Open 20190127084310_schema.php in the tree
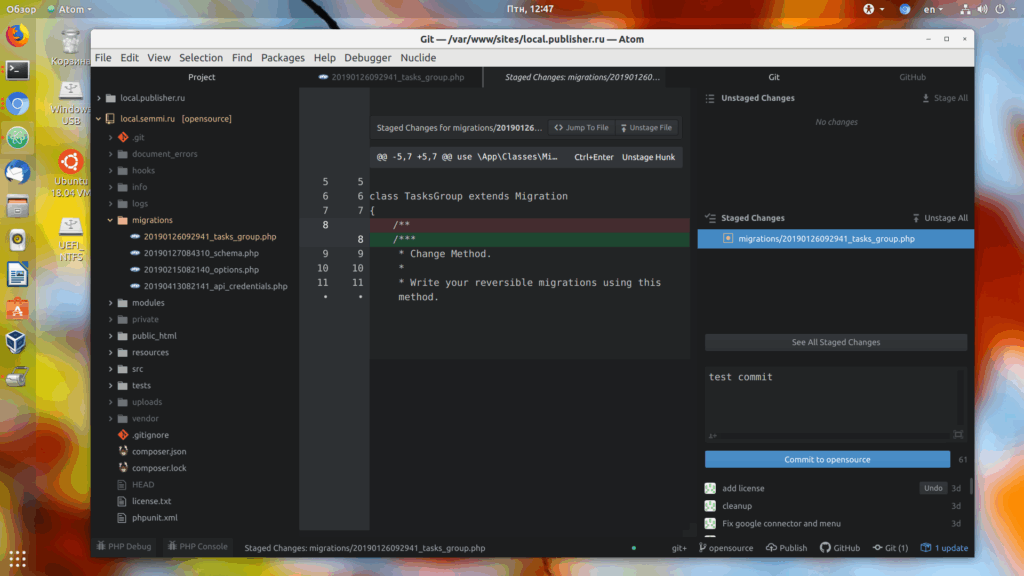1024x576 pixels. (x=201, y=253)
